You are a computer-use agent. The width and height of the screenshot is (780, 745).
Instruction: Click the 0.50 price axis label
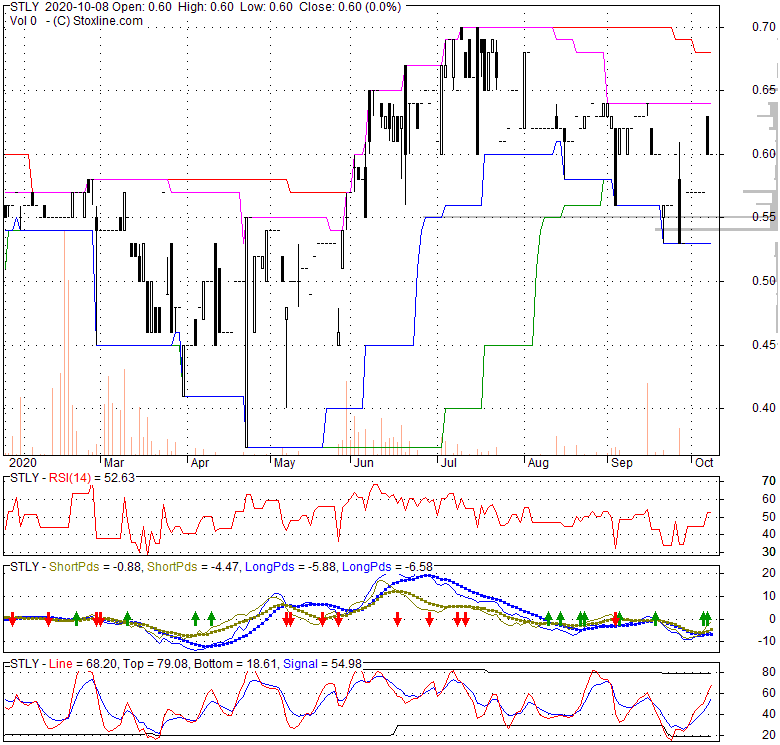764,281
